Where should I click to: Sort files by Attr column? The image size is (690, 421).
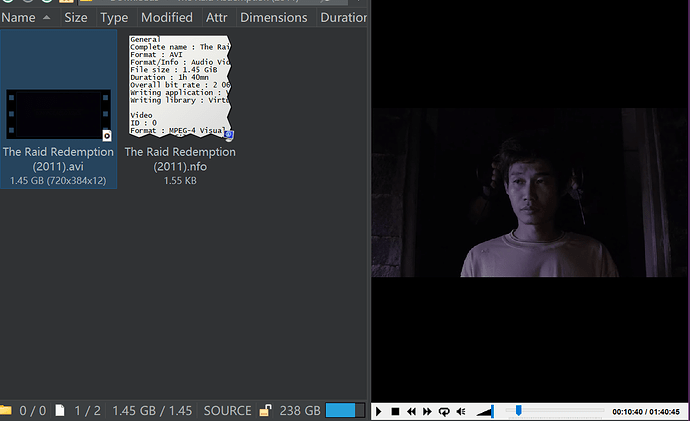217,18
